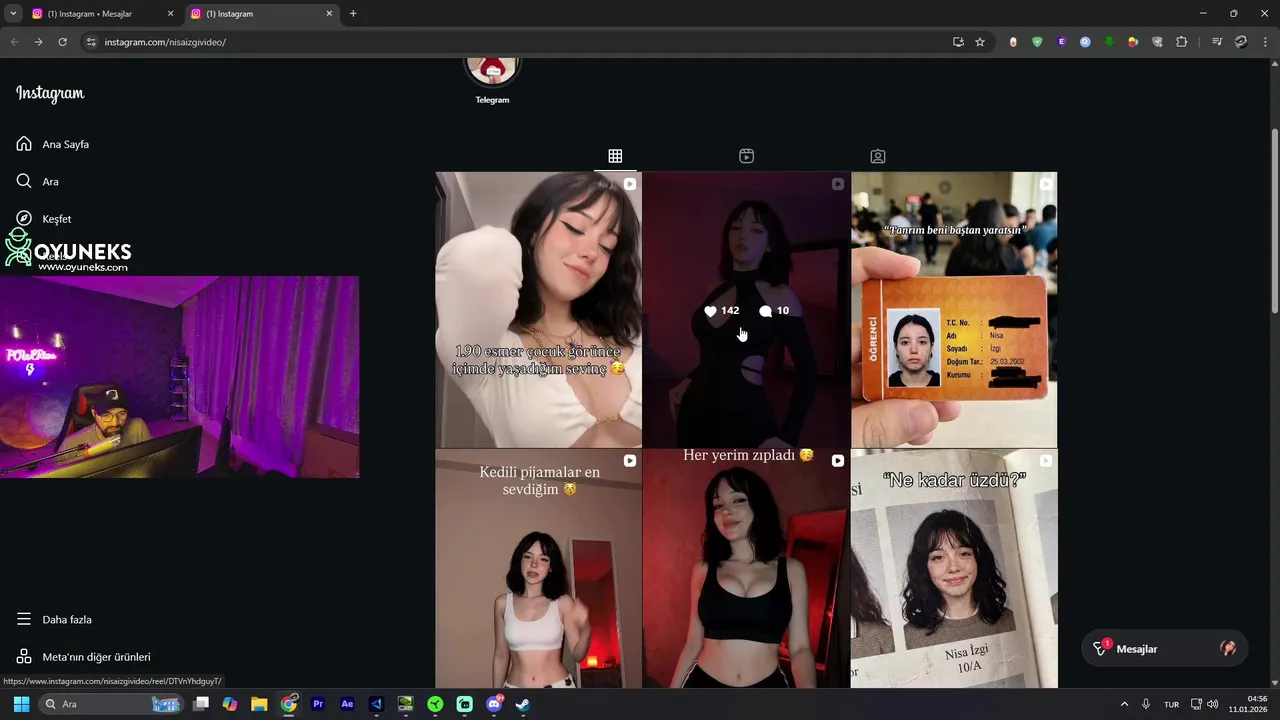Open the 'Ne kadar üzdü?' post

point(954,569)
